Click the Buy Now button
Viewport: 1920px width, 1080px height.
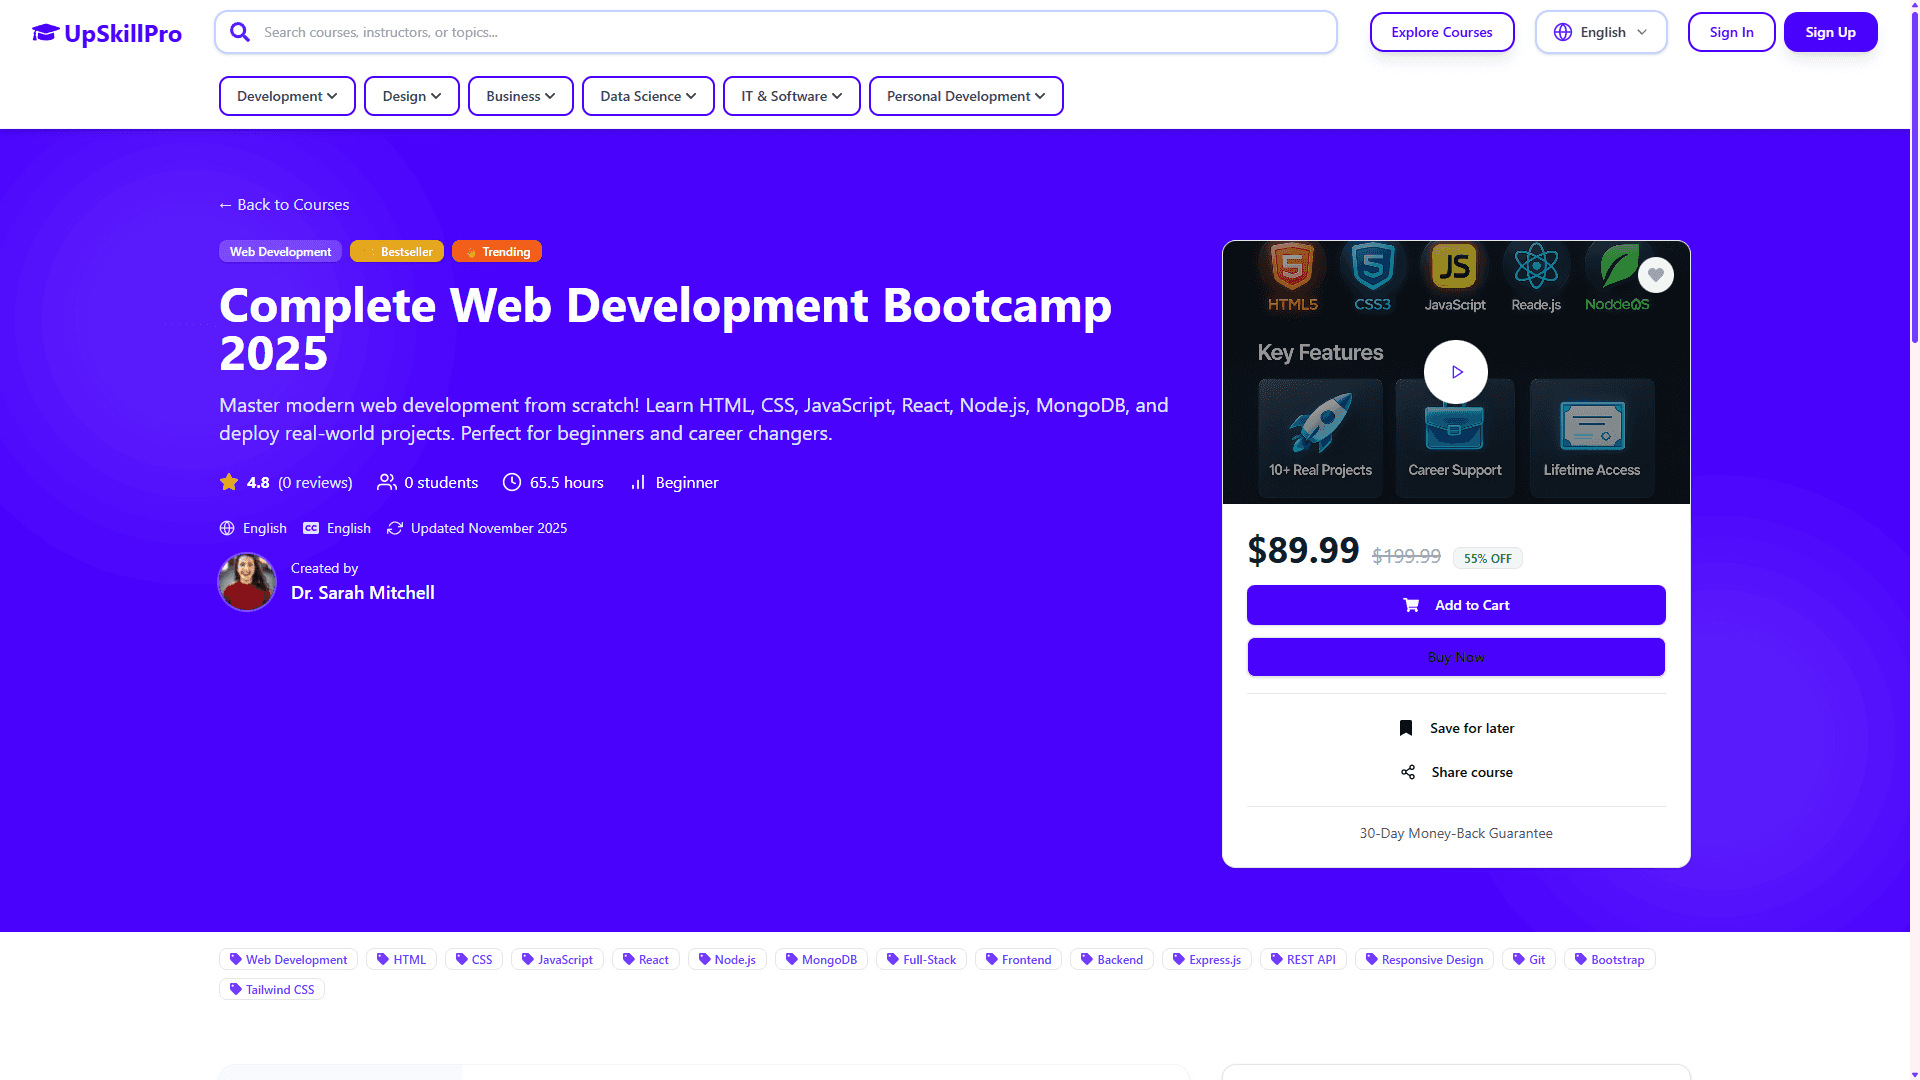point(1456,657)
